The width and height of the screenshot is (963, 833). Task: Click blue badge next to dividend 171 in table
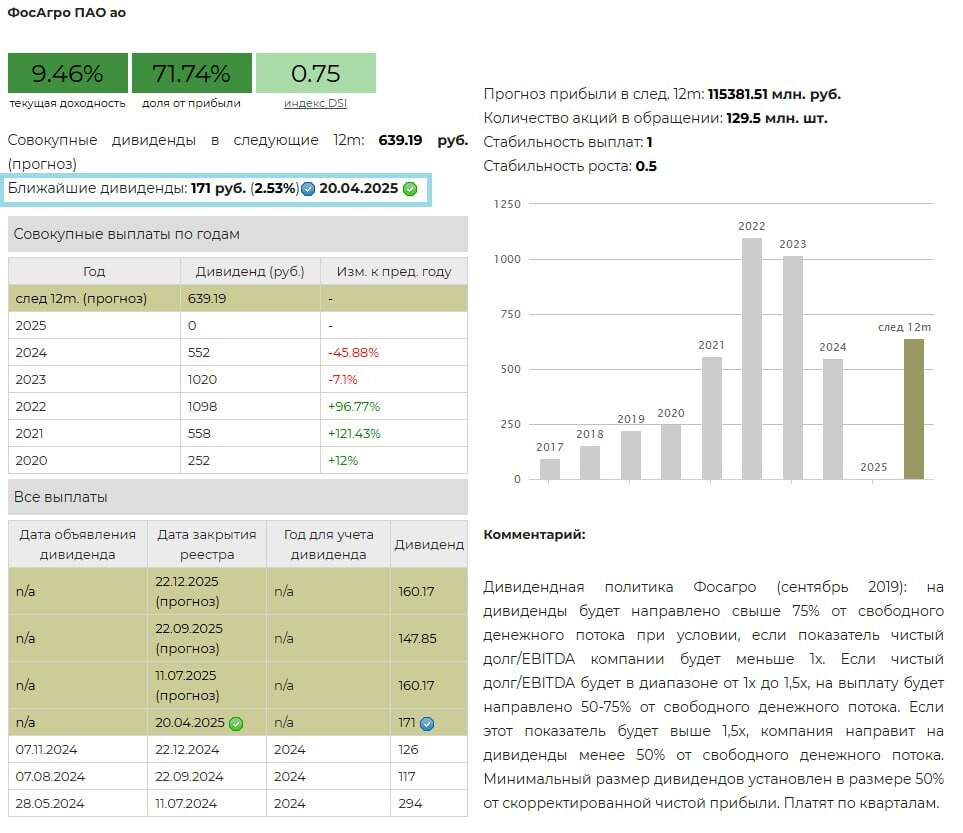(427, 723)
